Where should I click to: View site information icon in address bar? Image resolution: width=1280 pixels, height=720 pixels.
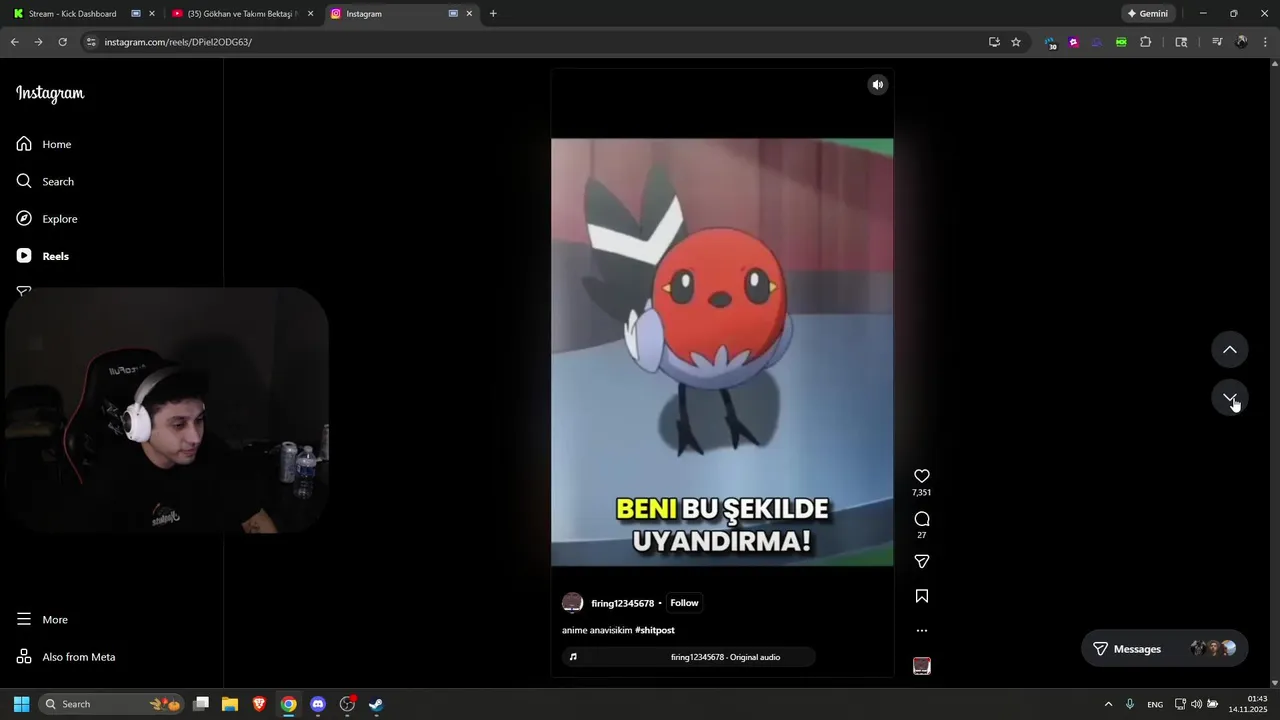(x=91, y=42)
